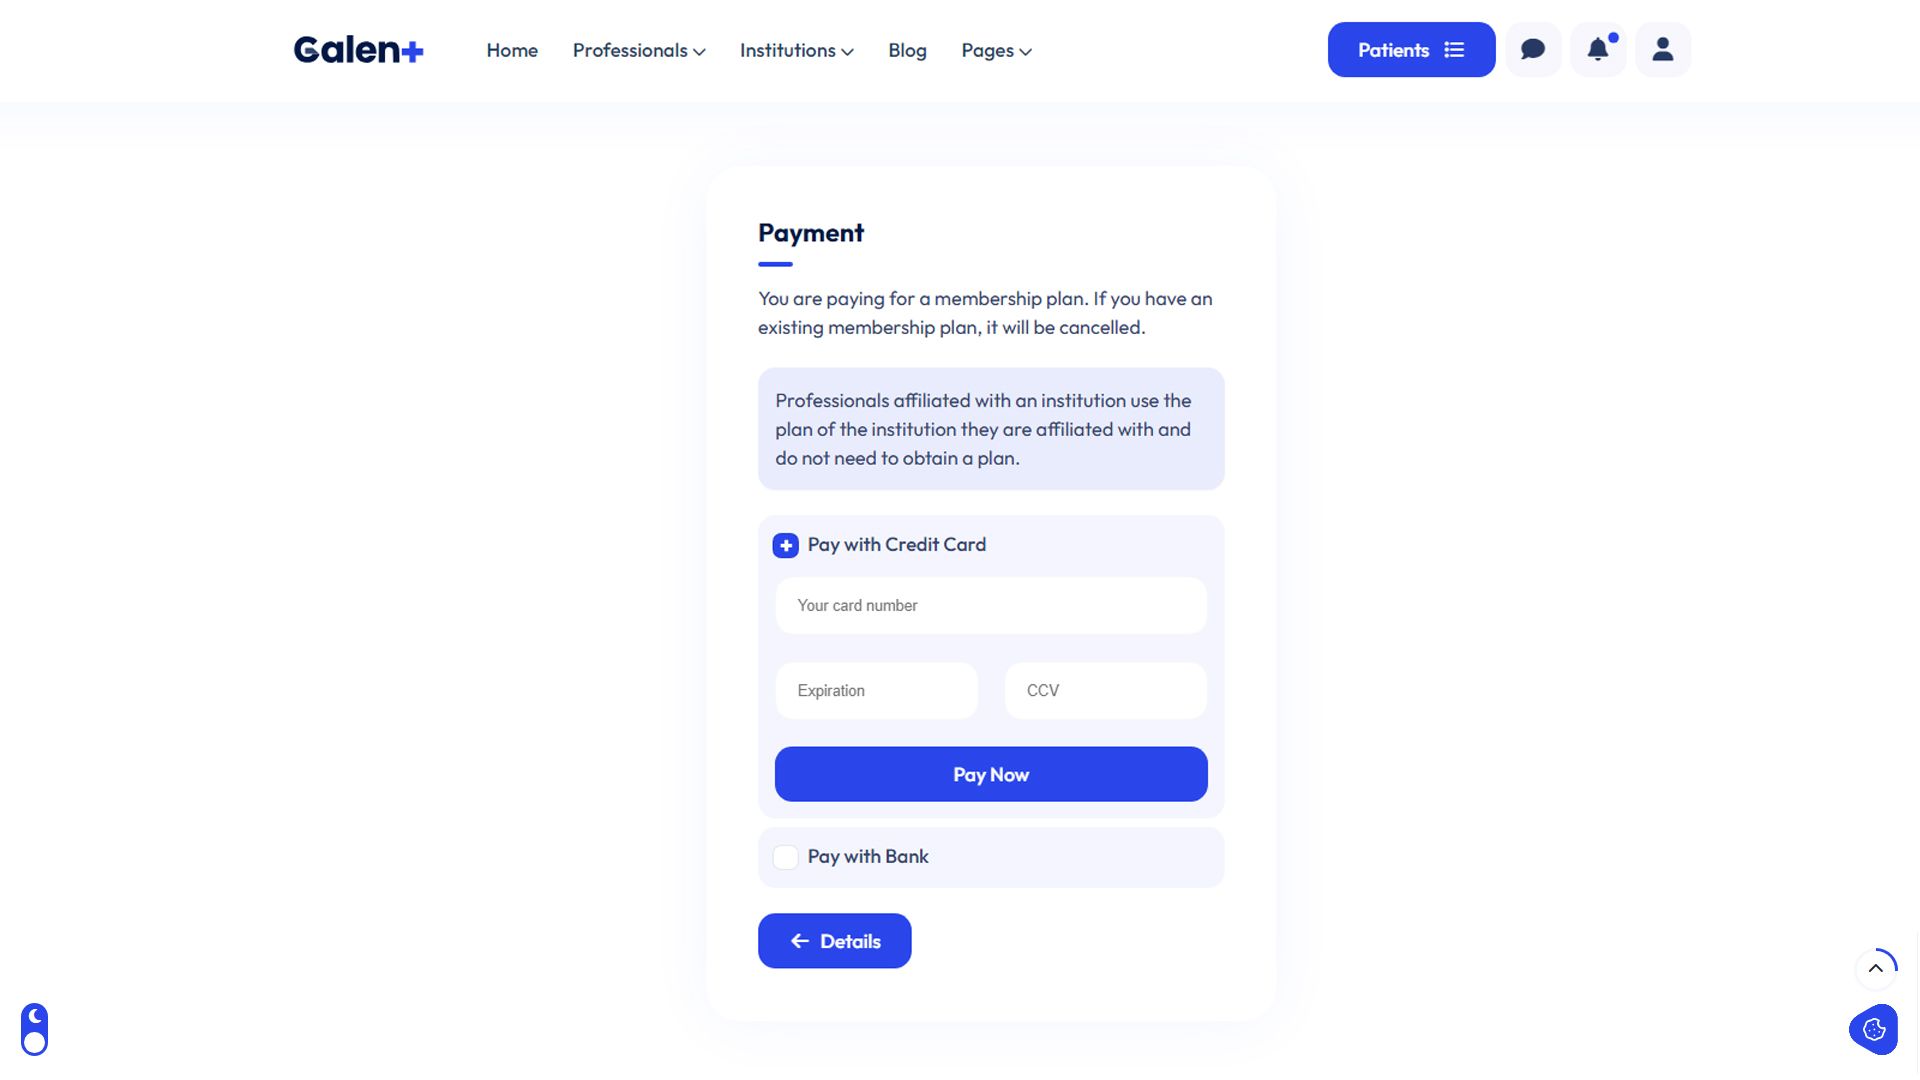Click the scroll-to-top arrow button

1876,968
